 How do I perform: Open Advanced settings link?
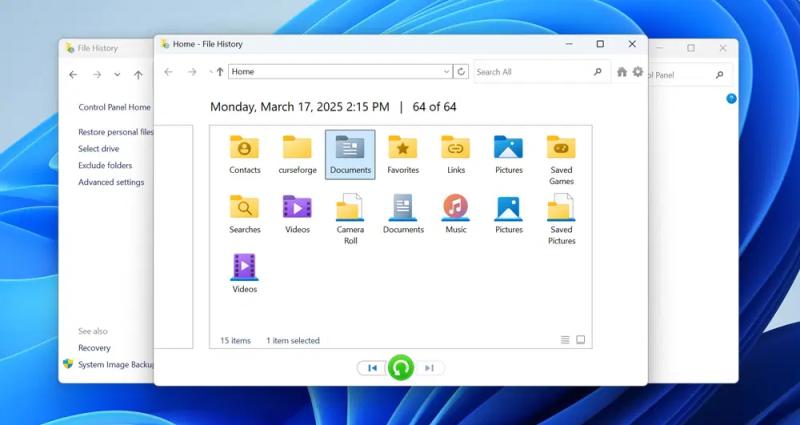click(x=111, y=182)
